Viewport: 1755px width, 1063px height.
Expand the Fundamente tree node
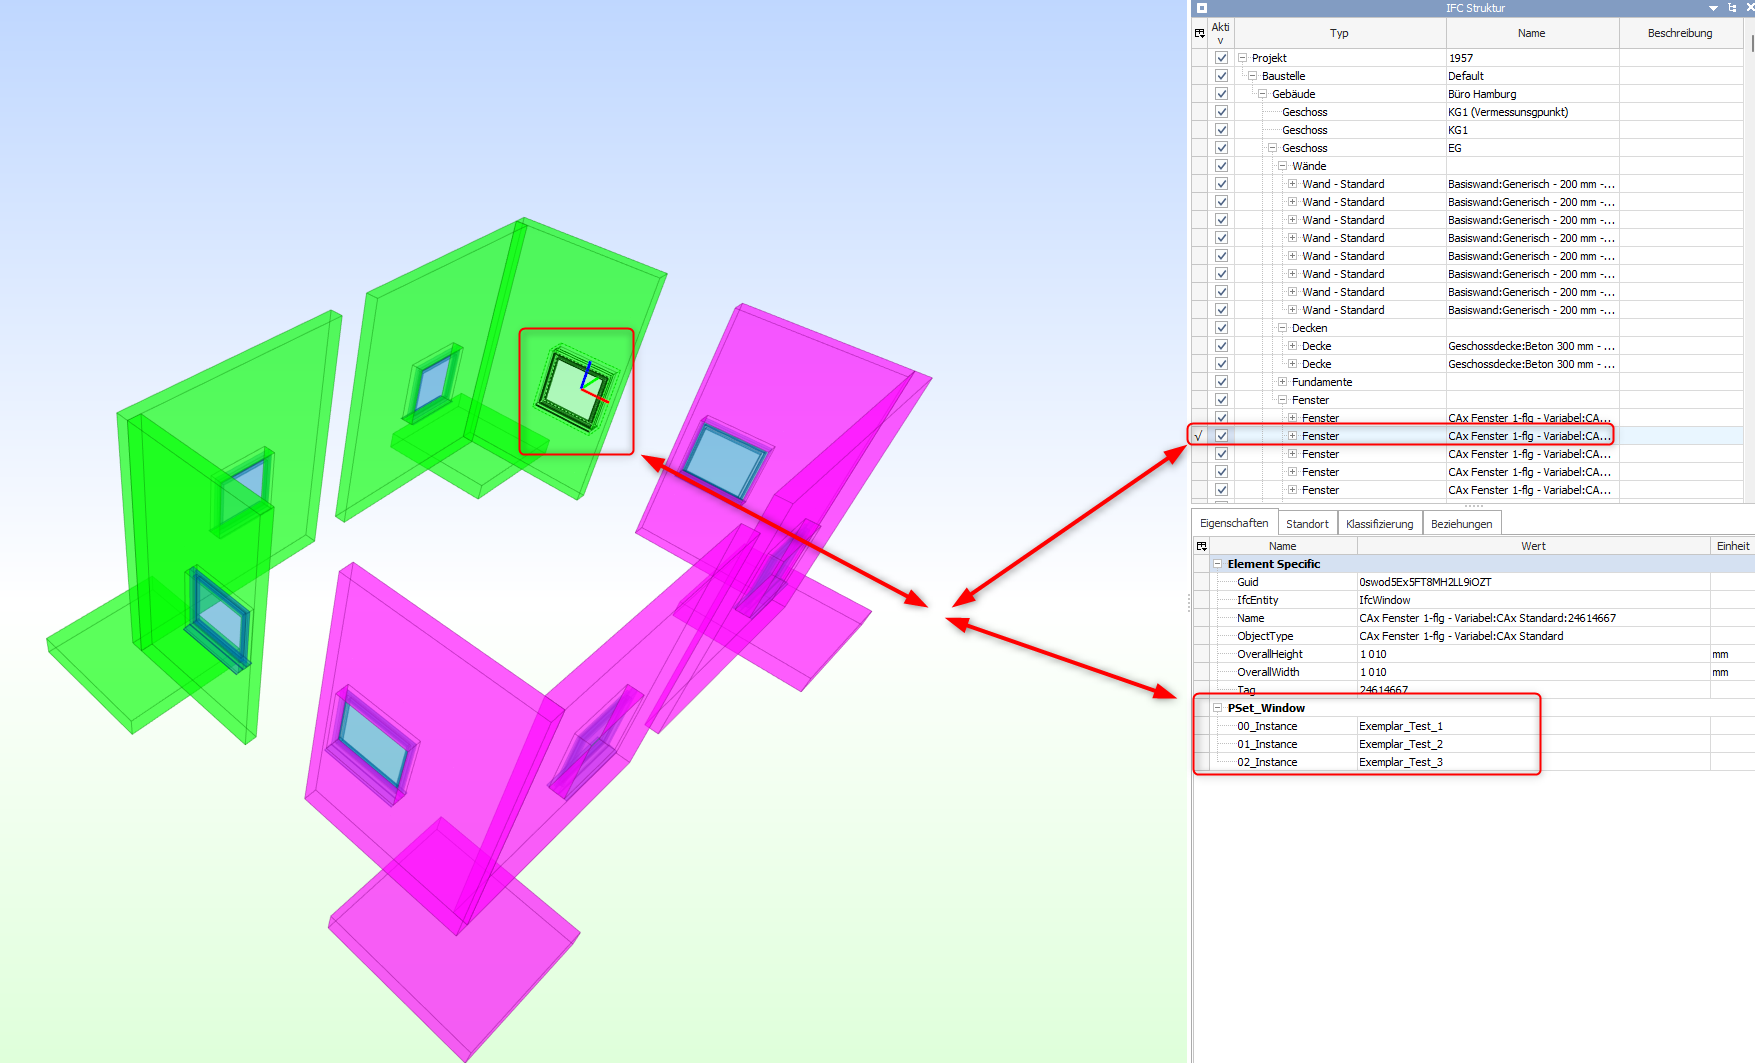[x=1282, y=382]
